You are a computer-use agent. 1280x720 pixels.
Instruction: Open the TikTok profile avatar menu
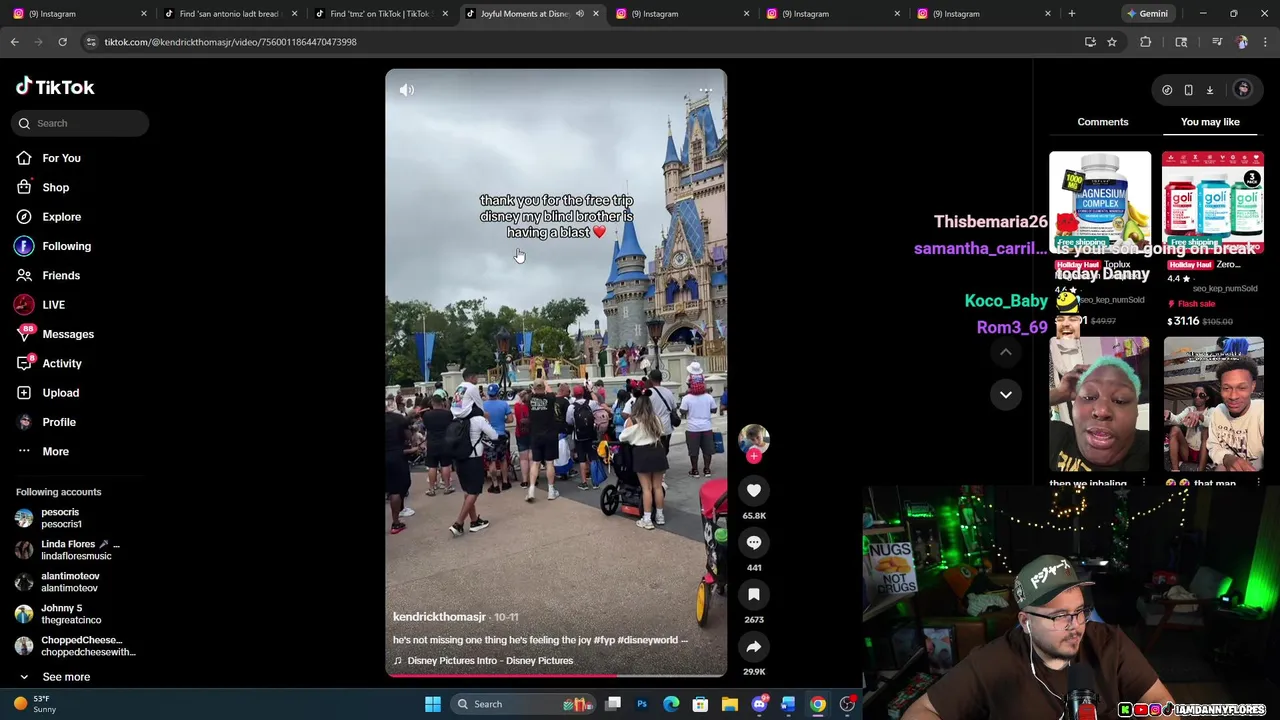pos(1243,90)
